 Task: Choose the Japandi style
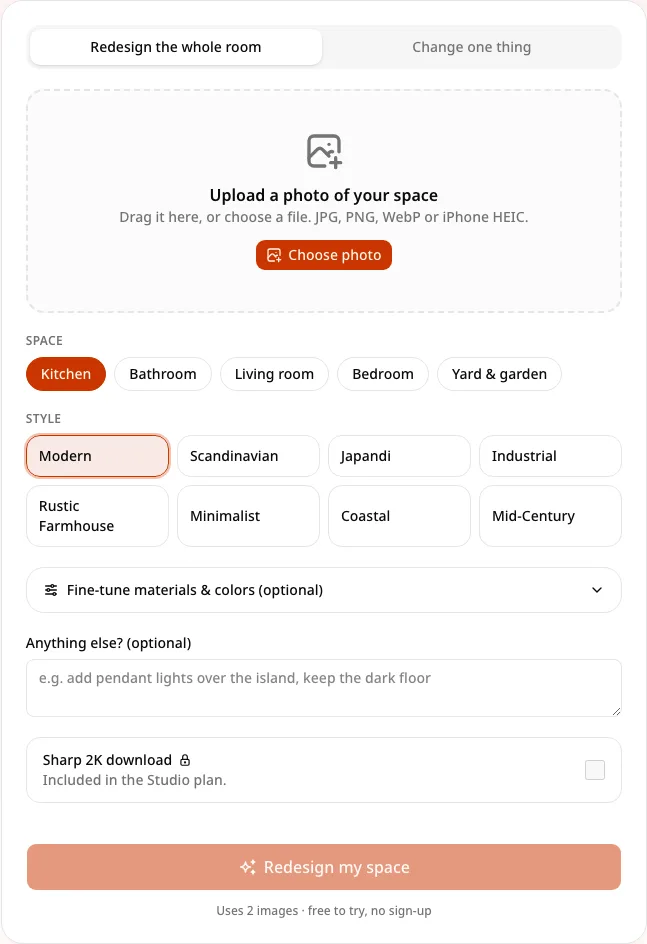[399, 456]
